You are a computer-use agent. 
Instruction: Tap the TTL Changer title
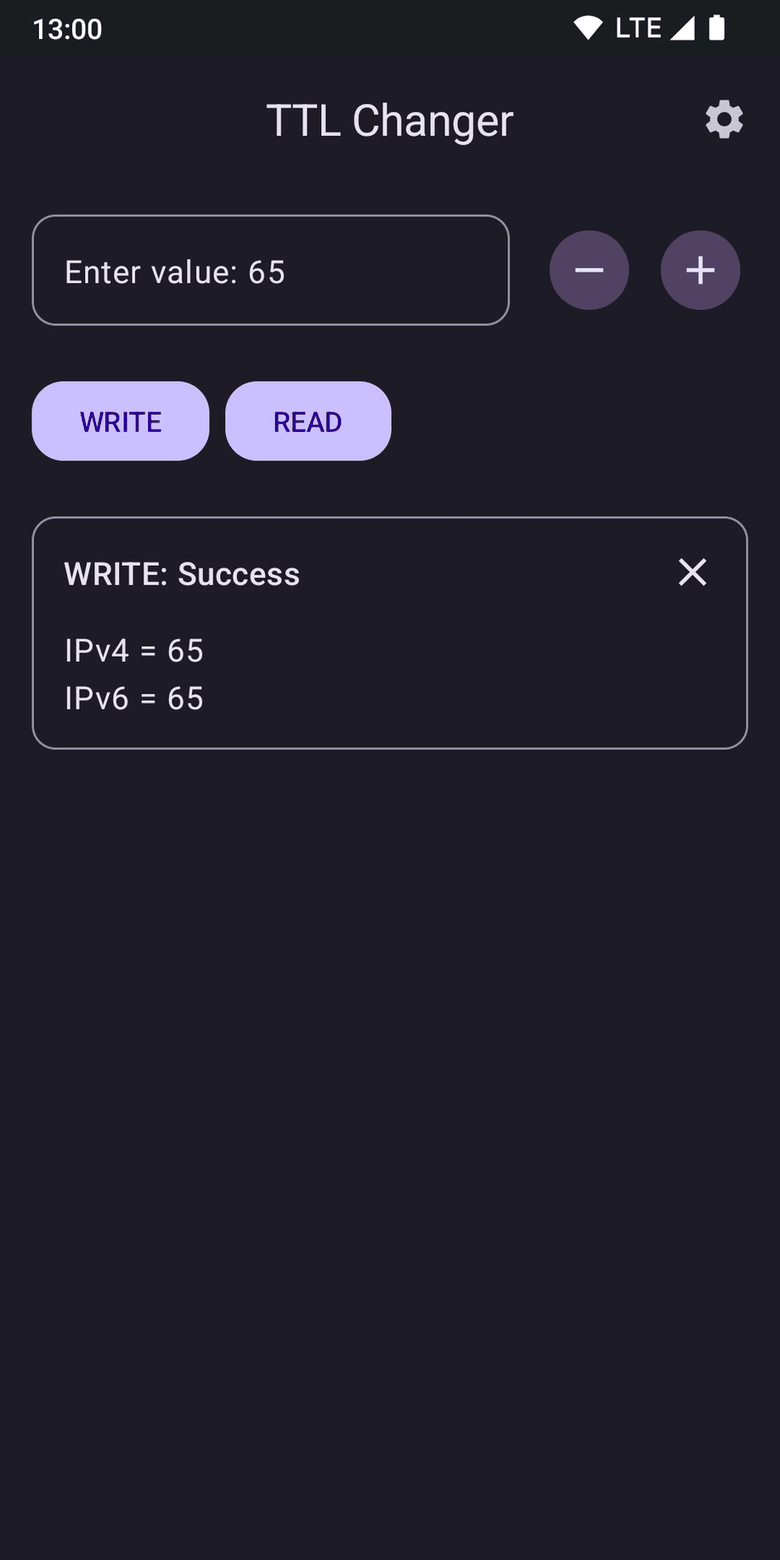(389, 121)
